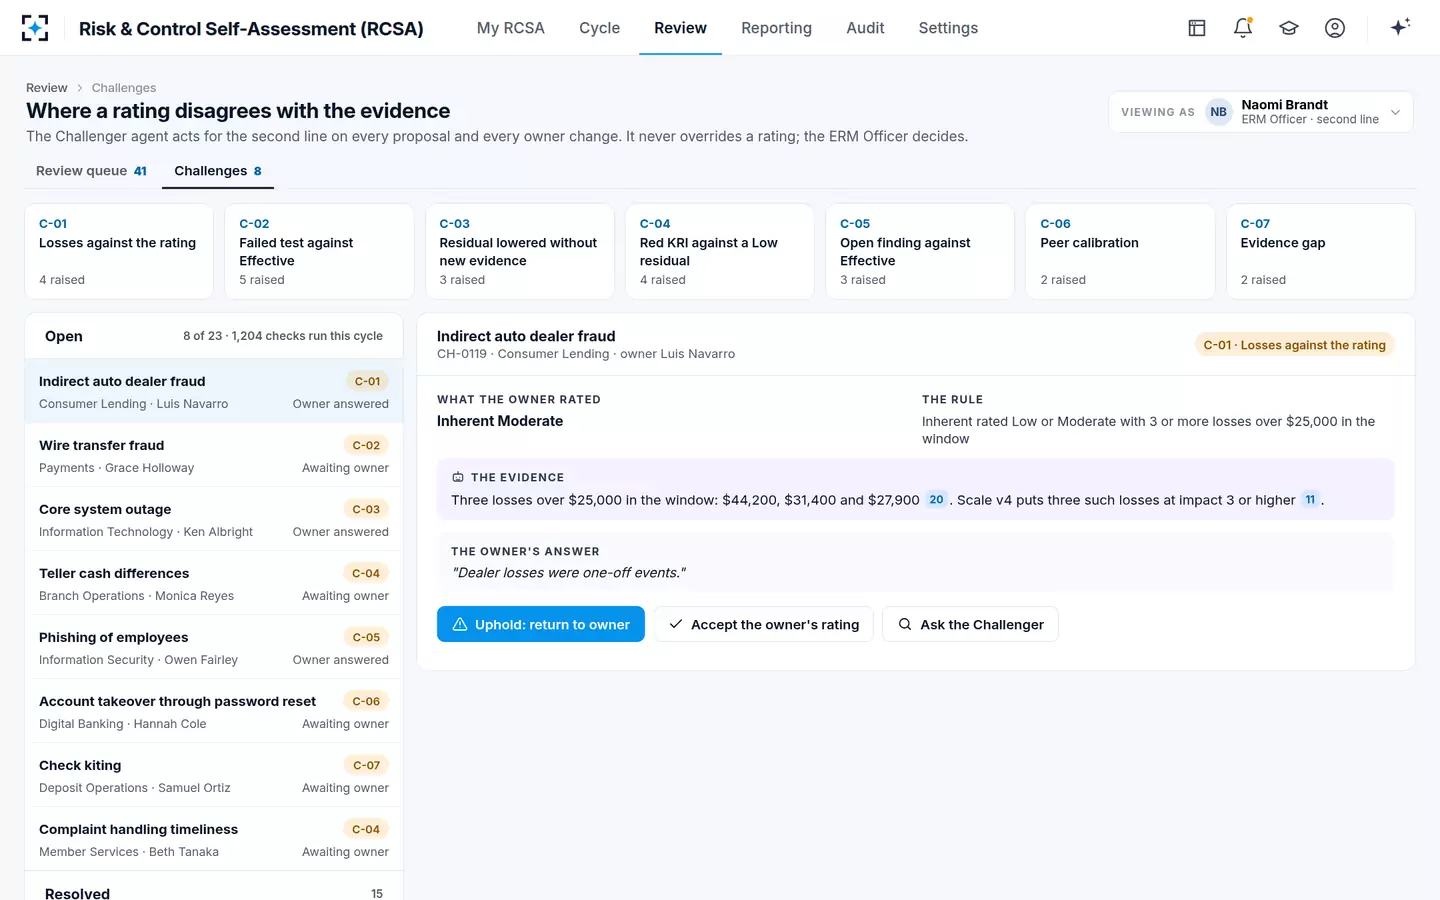Open Teller cash differences challenge row

(214, 583)
